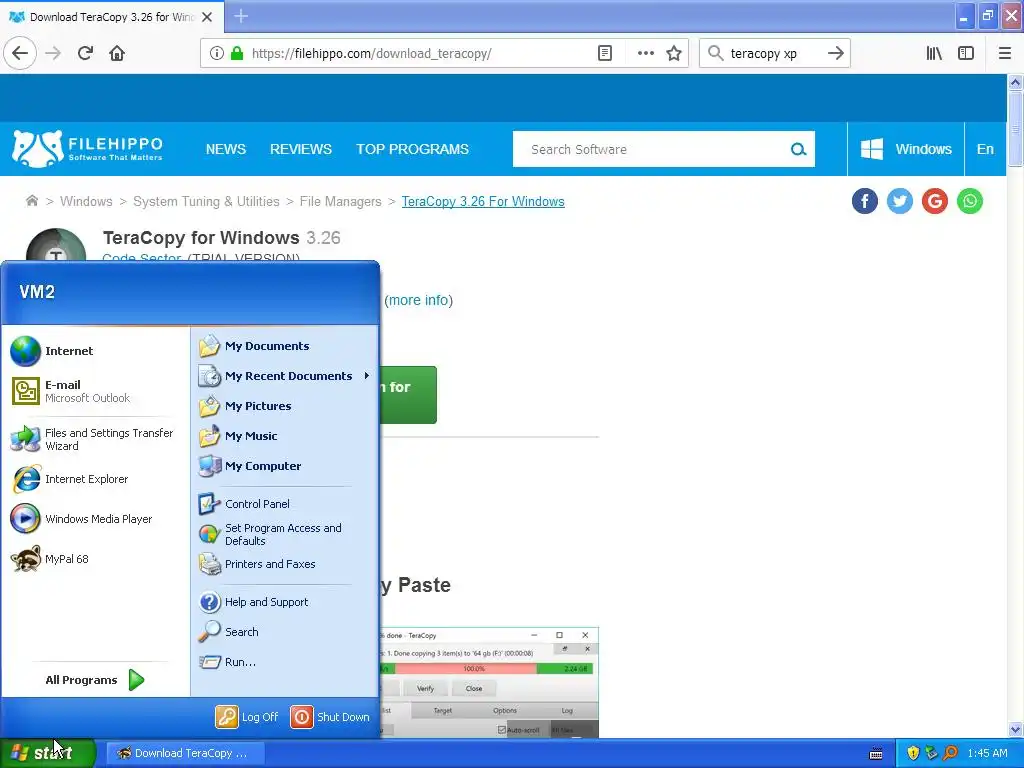The height and width of the screenshot is (768, 1024).
Task: Click the TeraCopy screenshot thumbnail
Action: pos(489,682)
